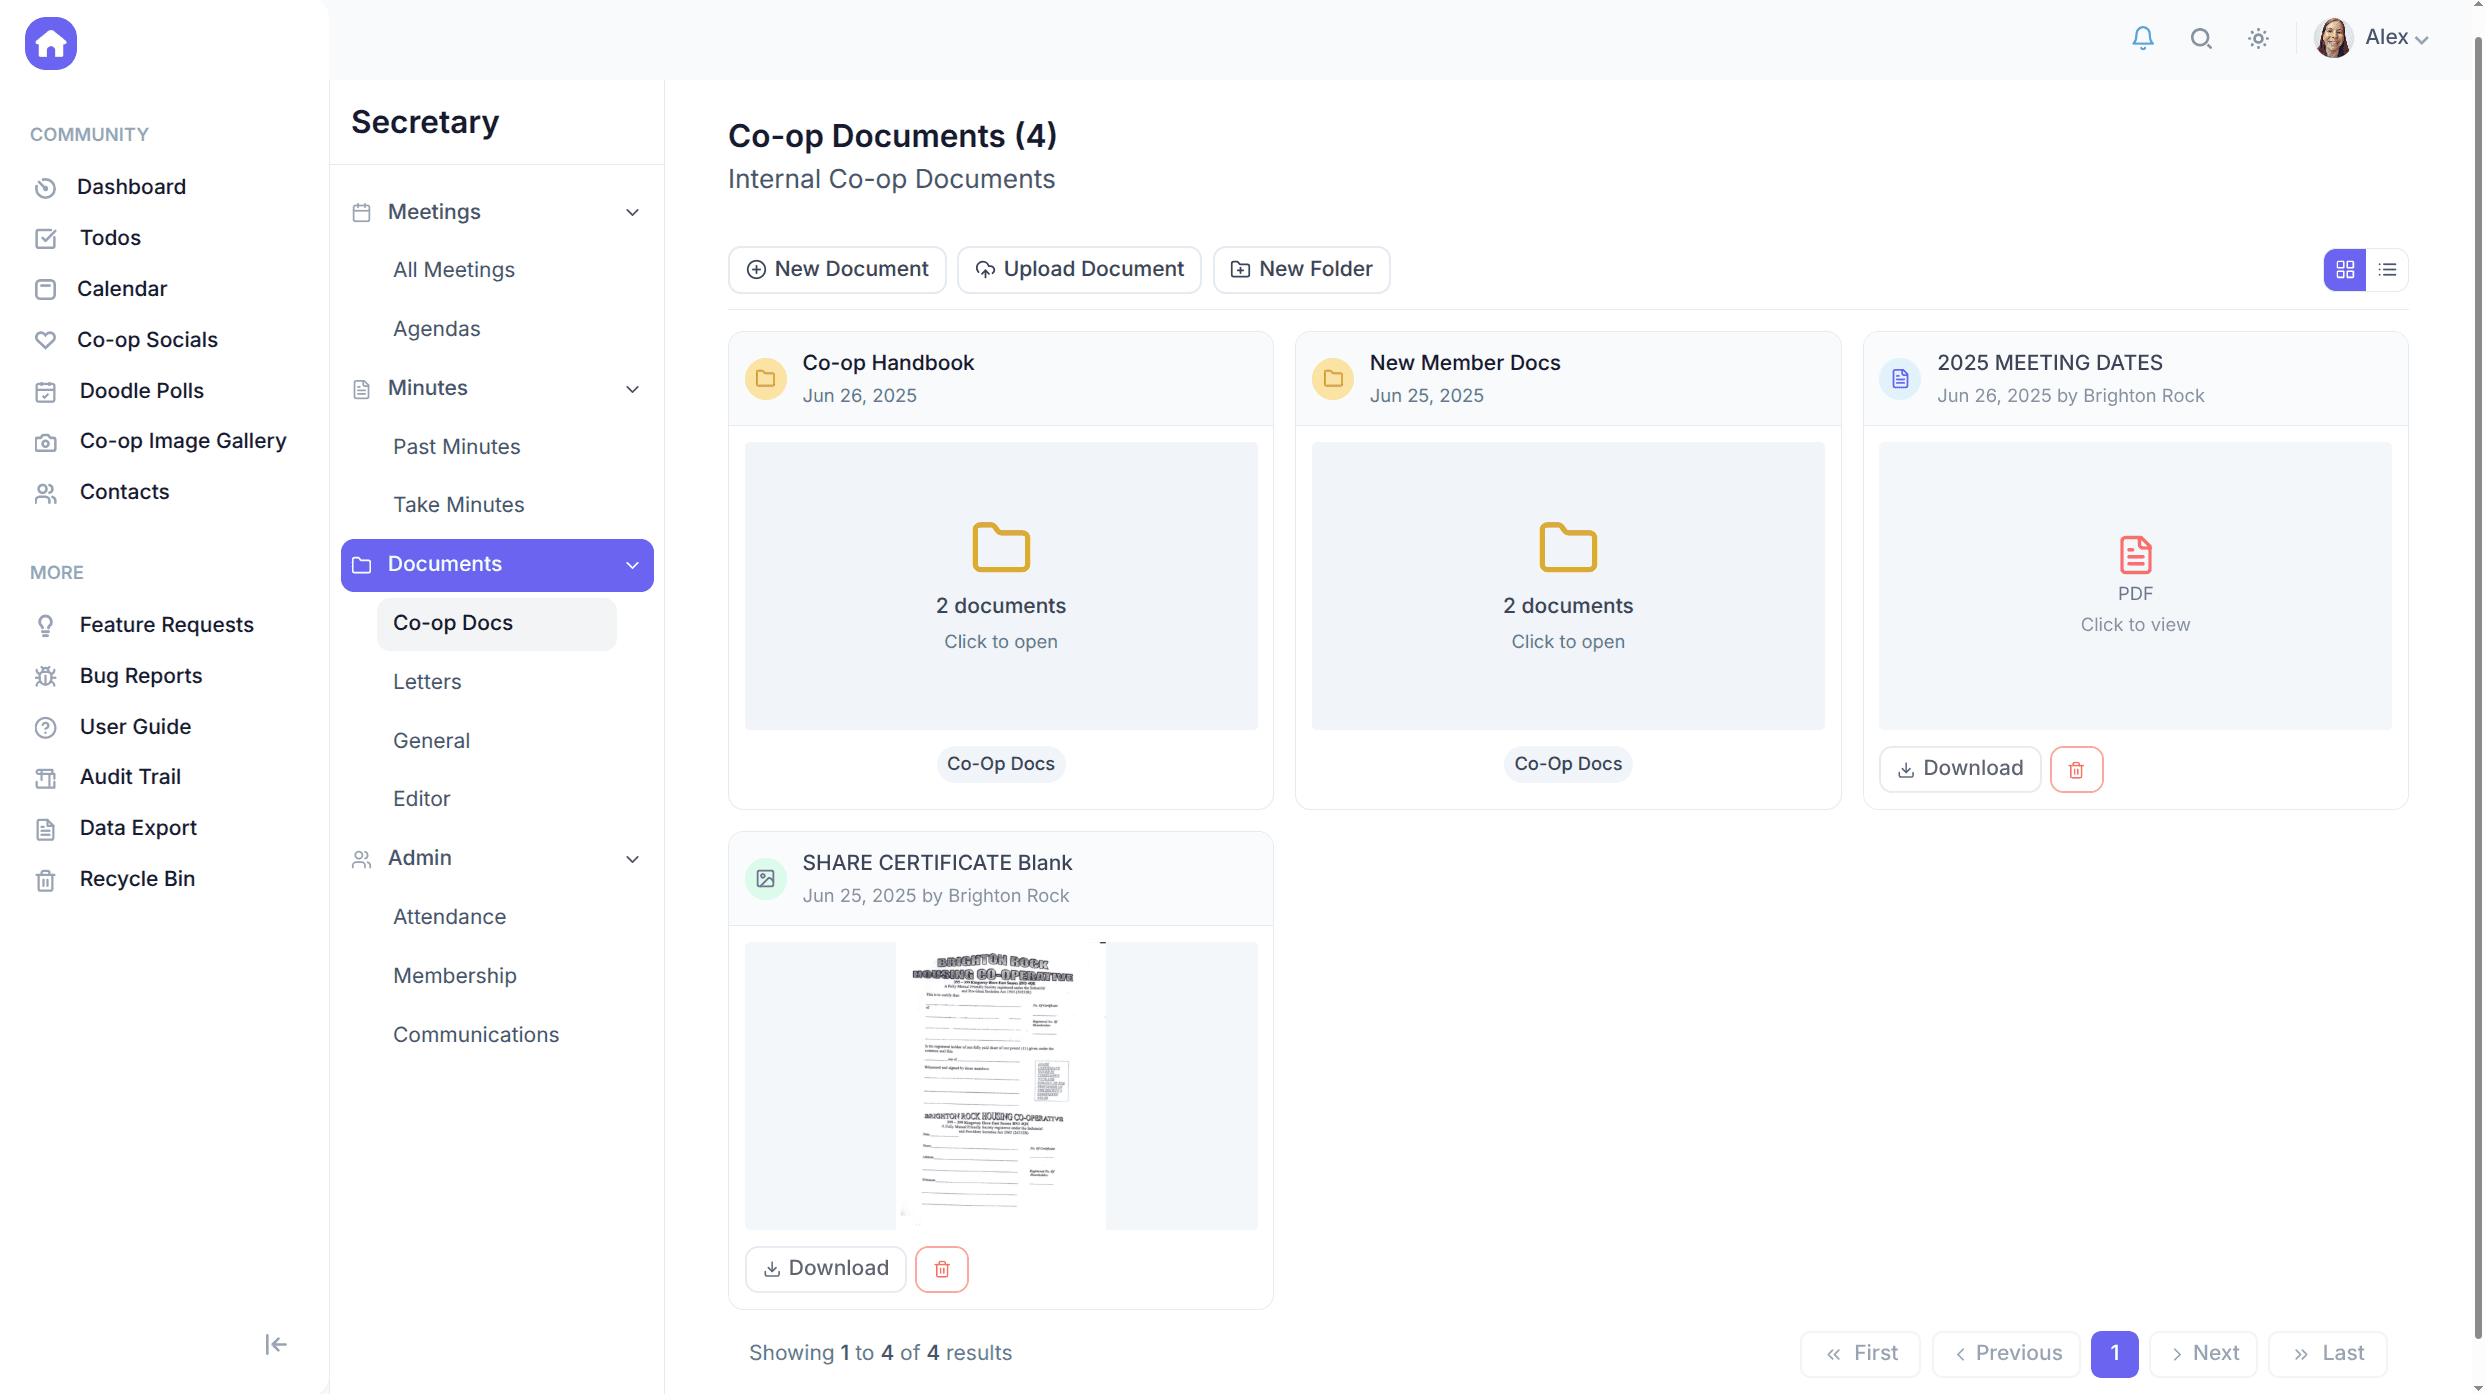Open notifications via the bell icon
2485x1394 pixels.
pos(2142,37)
